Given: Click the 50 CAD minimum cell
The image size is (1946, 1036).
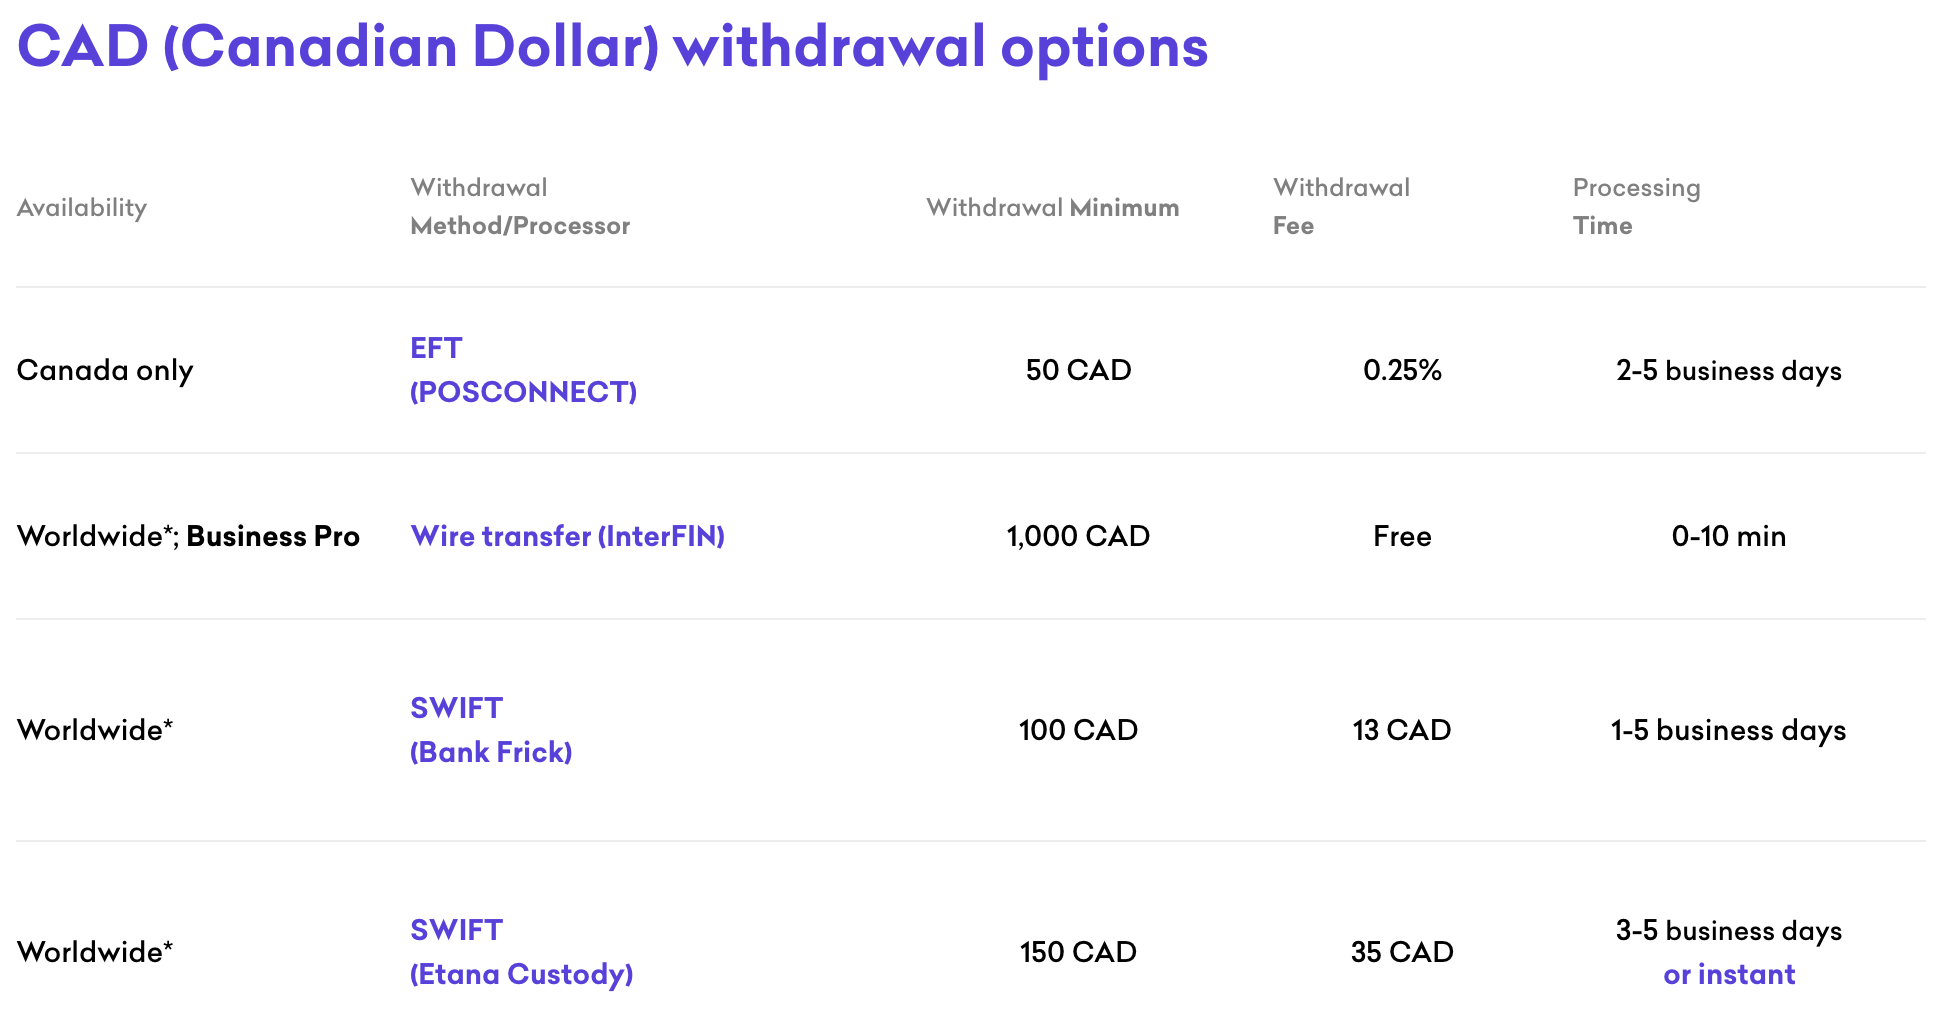Looking at the screenshot, I should click(x=1078, y=370).
